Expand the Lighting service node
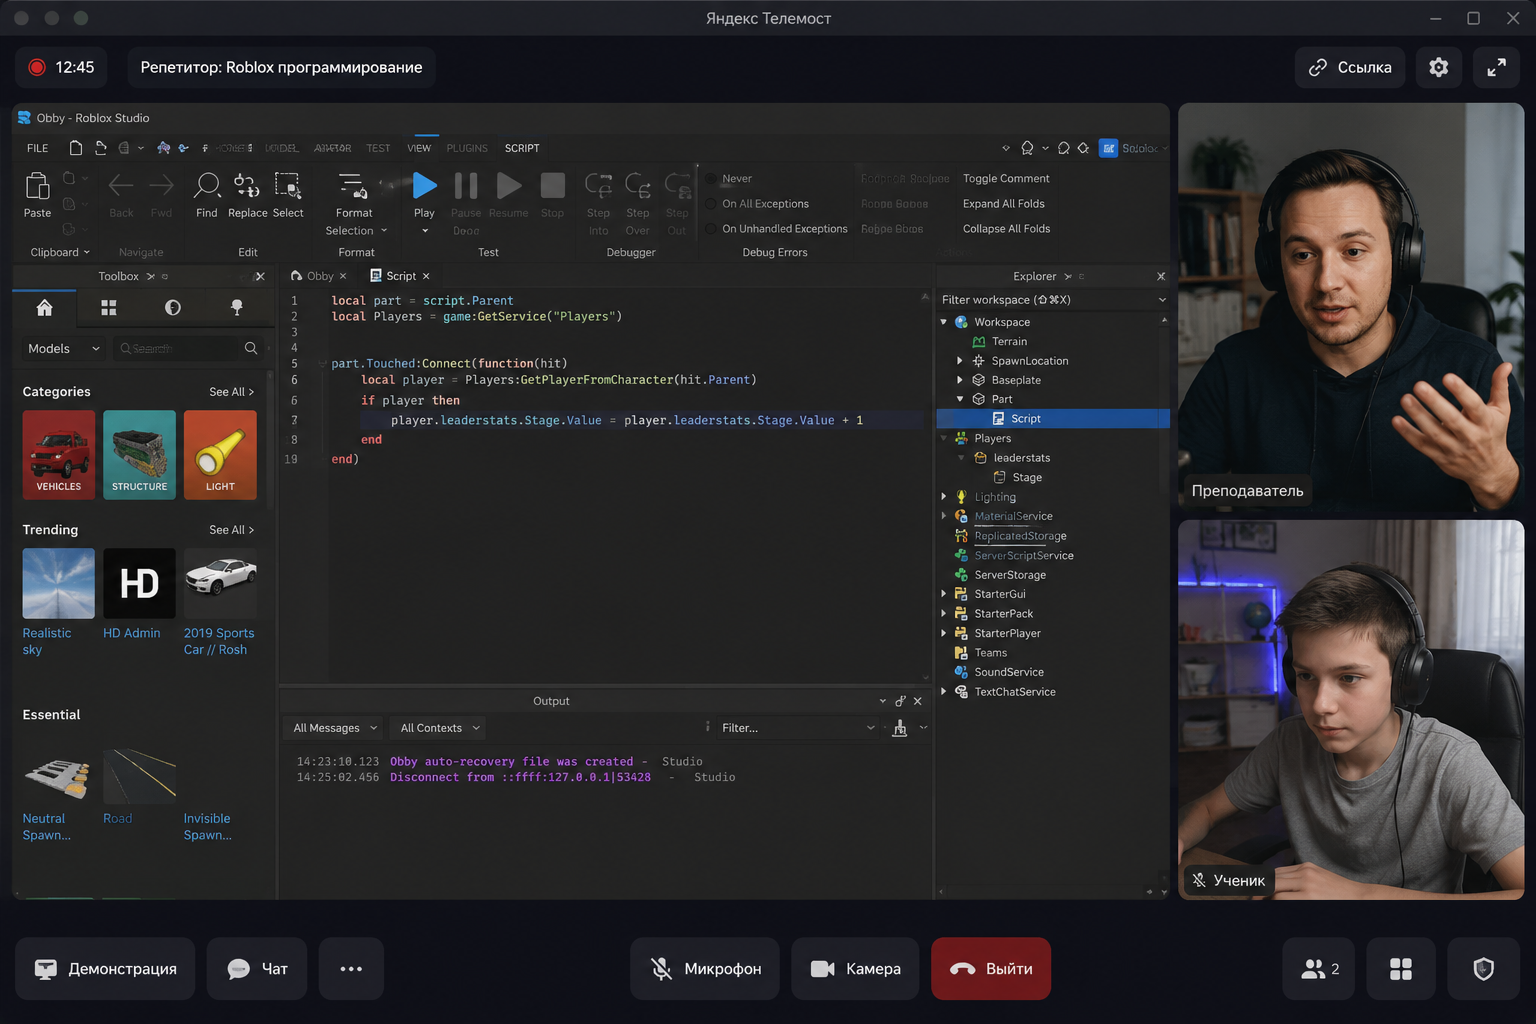This screenshot has width=1536, height=1024. (x=944, y=497)
